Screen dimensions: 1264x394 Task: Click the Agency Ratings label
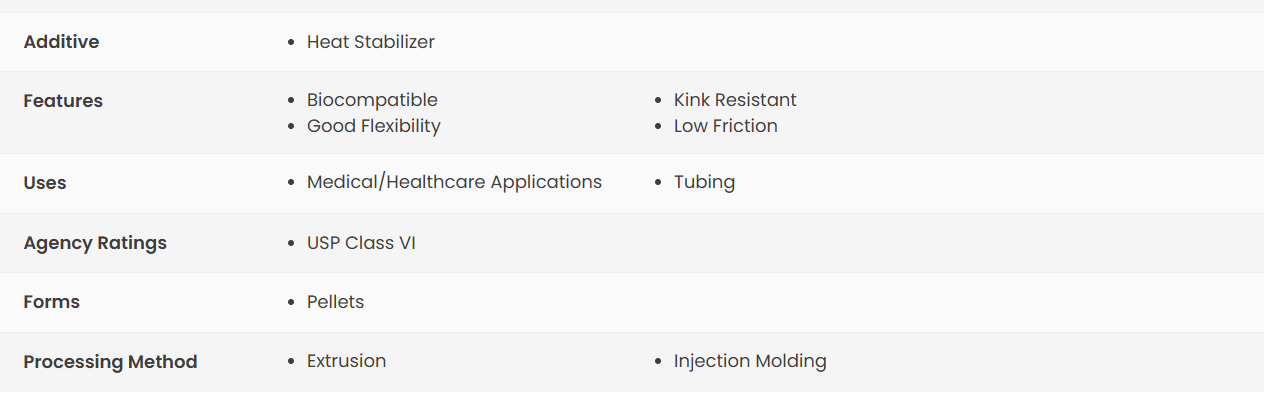tap(95, 243)
